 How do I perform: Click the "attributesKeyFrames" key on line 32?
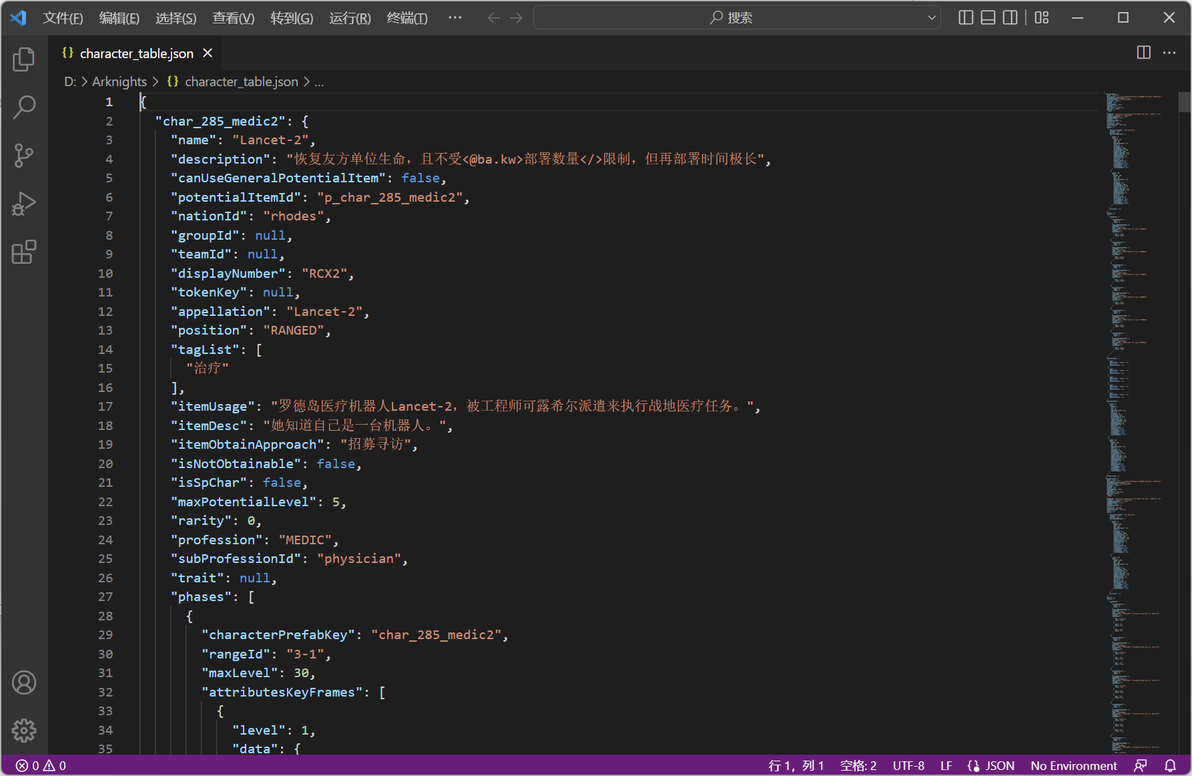coord(282,692)
